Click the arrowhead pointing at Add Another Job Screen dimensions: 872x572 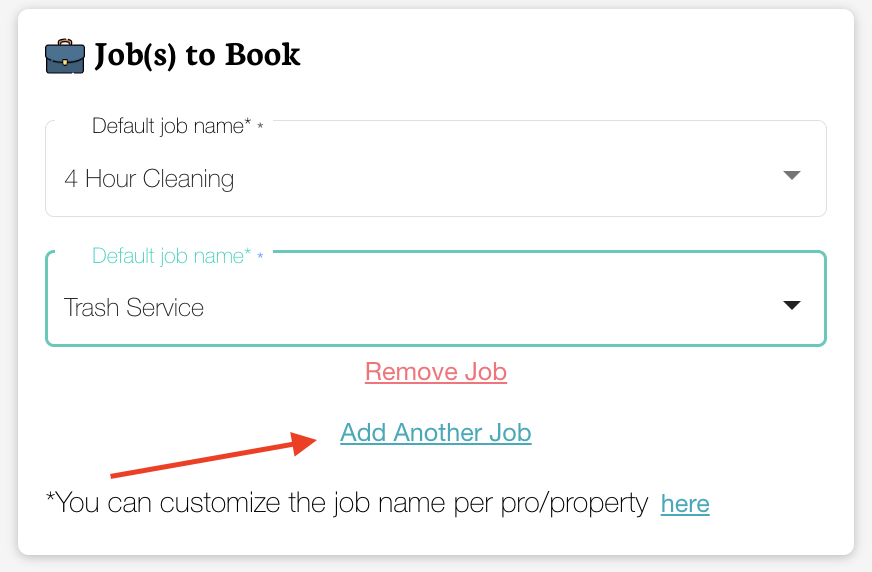click(x=307, y=443)
